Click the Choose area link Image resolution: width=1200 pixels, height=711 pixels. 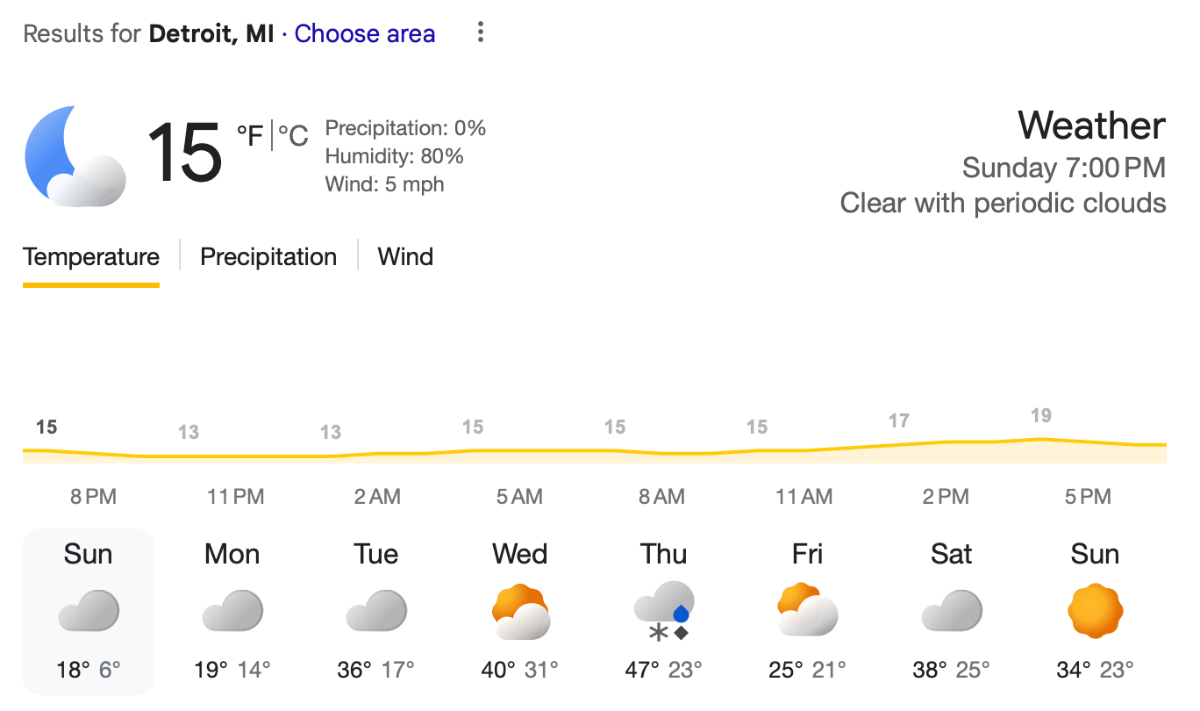tap(365, 34)
